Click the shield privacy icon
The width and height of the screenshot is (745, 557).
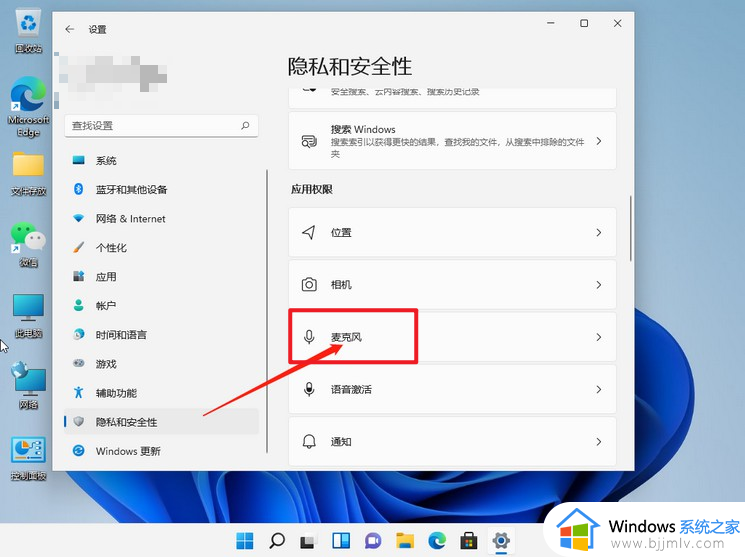pyautogui.click(x=78, y=421)
